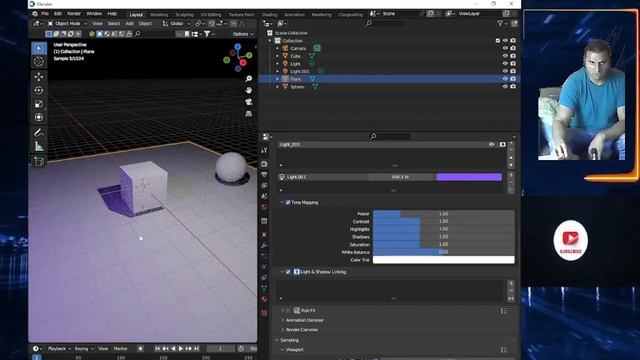640x360 pixels.
Task: Expand the Animation Denoiser panel
Action: [282, 320]
